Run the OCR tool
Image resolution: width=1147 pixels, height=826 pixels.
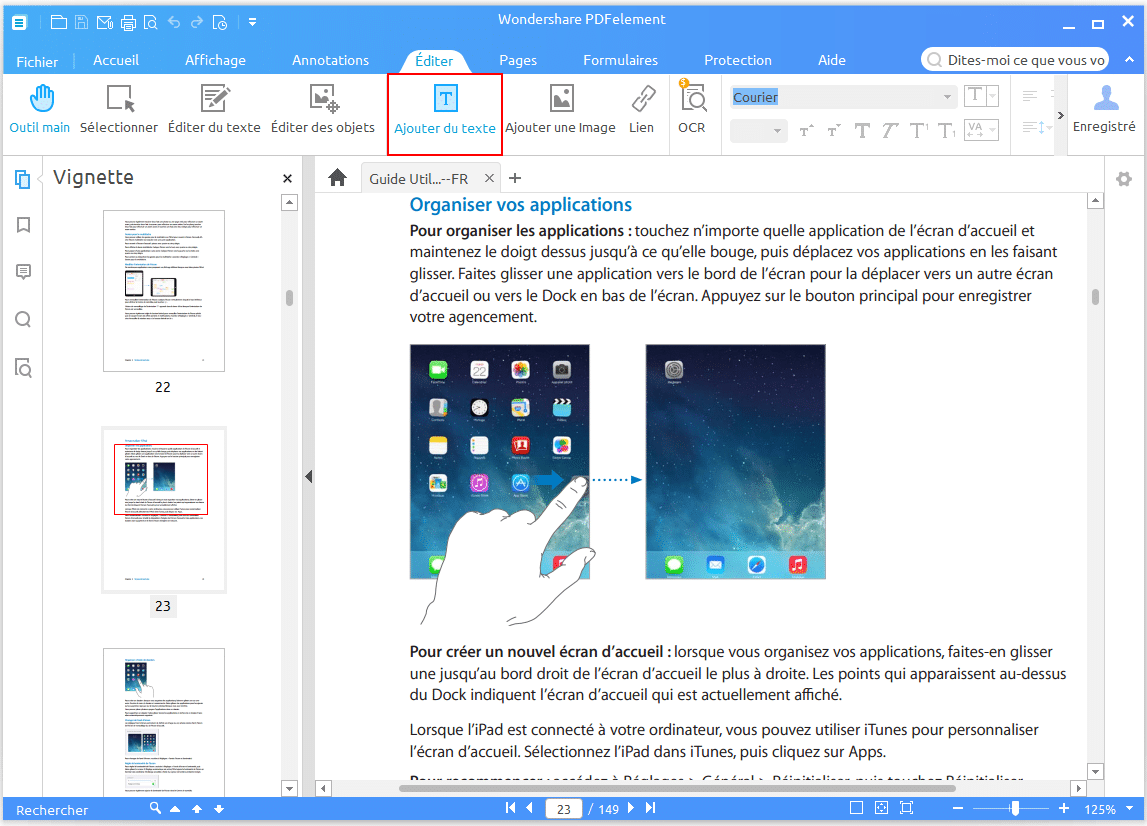[x=691, y=110]
